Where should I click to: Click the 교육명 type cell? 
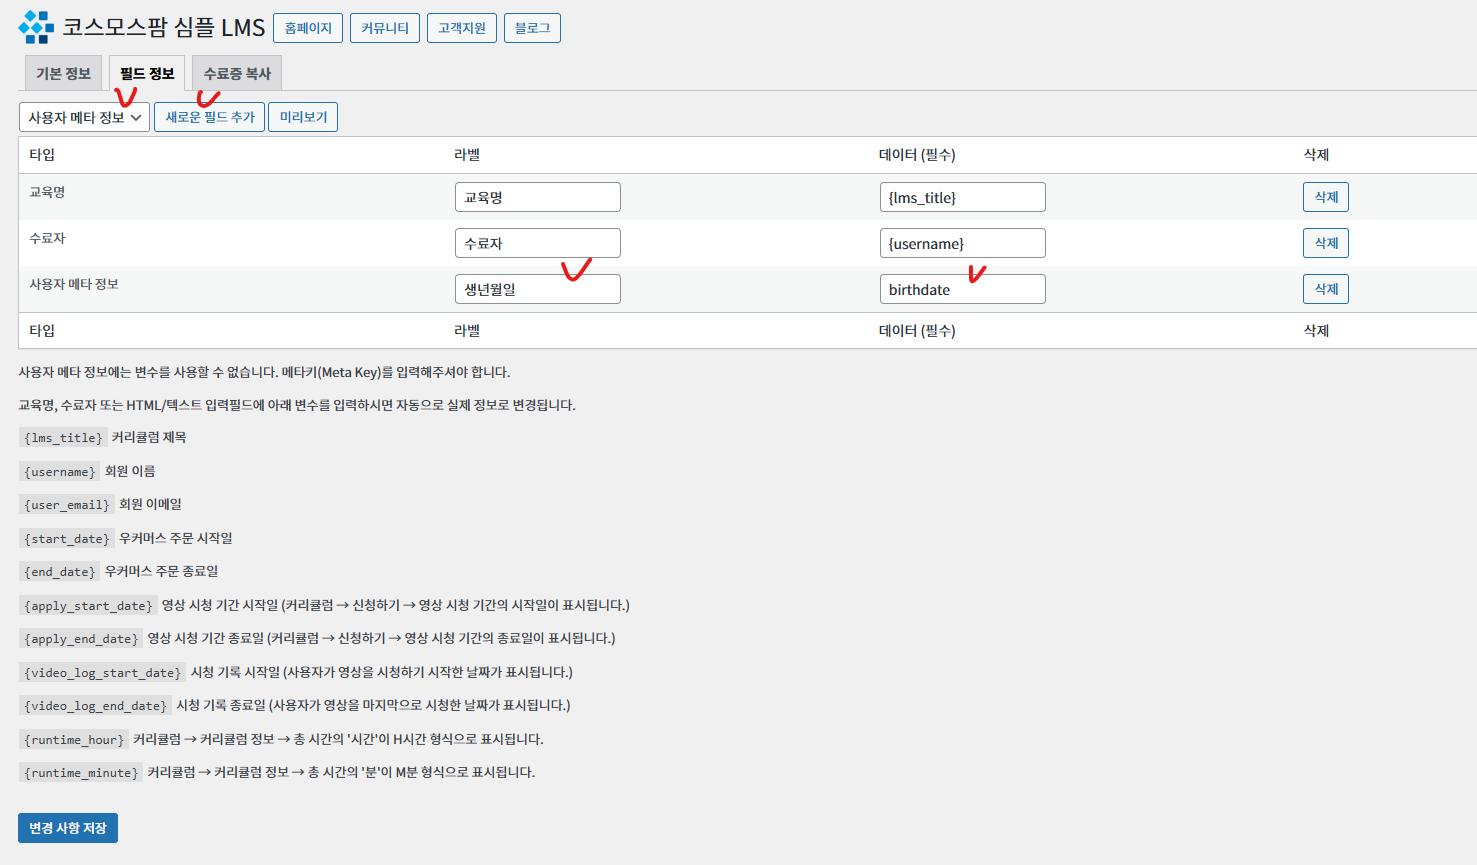tap(47, 192)
